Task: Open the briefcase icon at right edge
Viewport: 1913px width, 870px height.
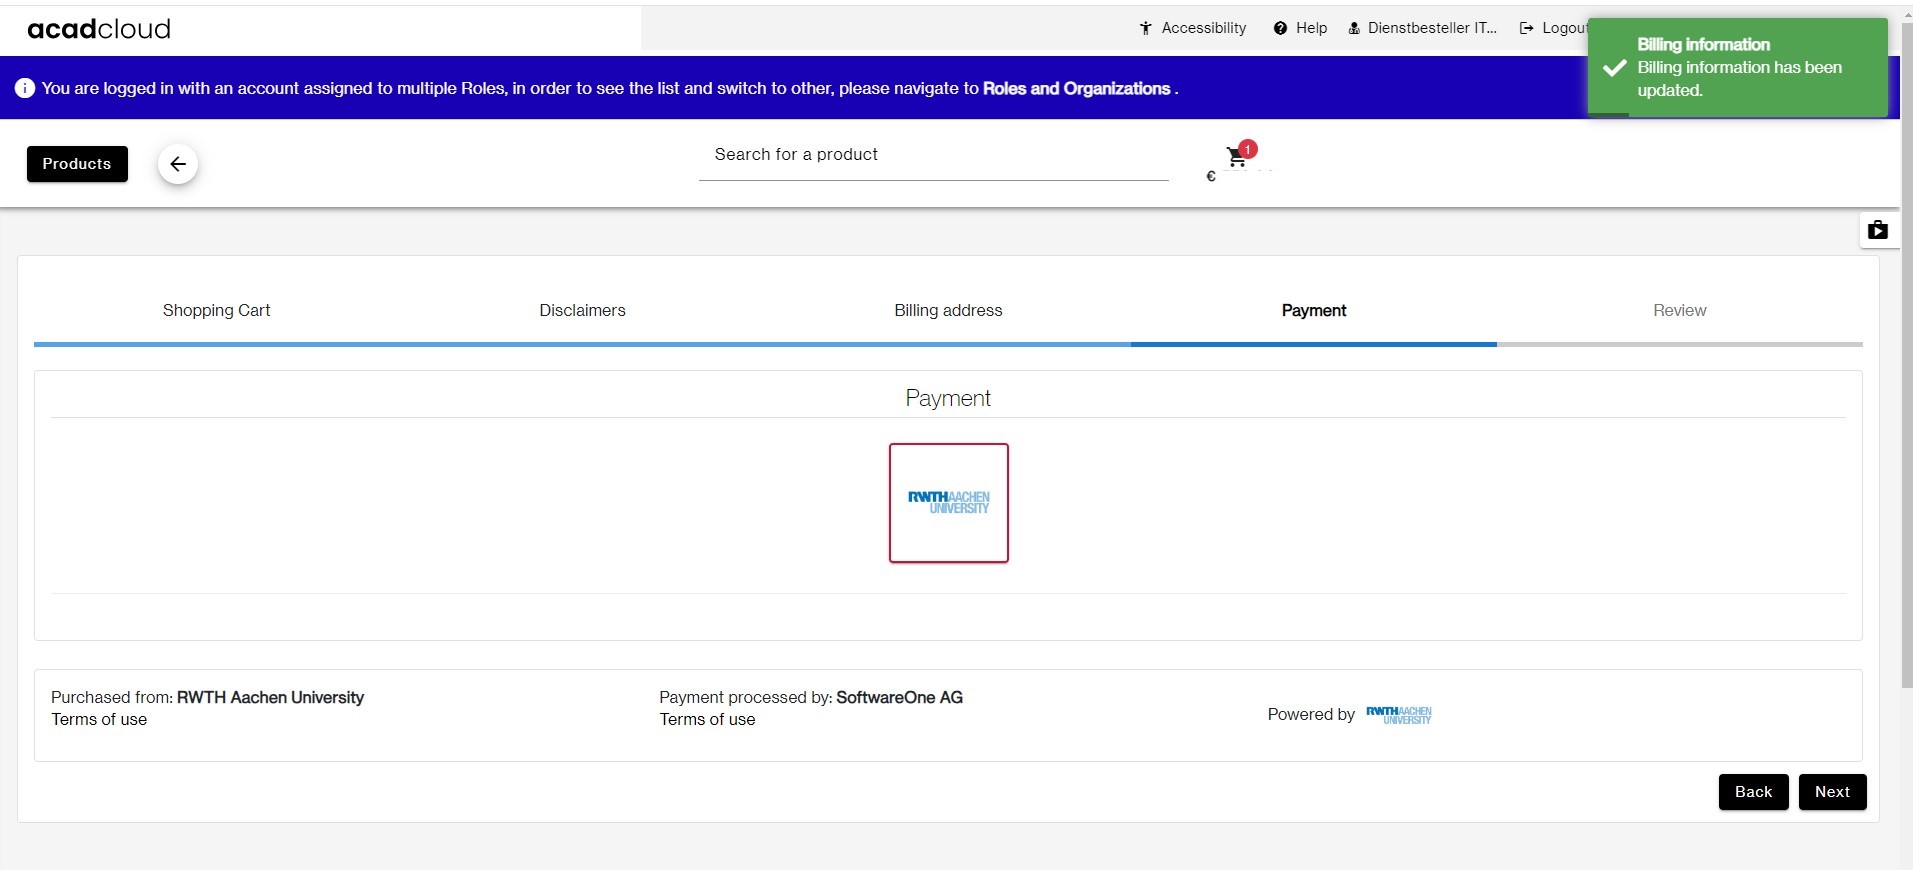Action: [x=1877, y=230]
